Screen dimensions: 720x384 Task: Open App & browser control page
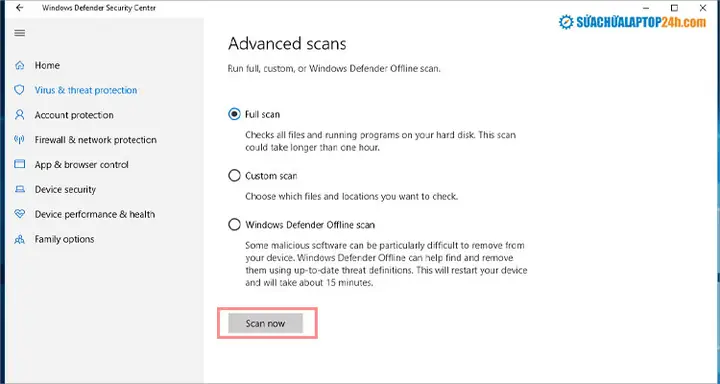point(82,164)
